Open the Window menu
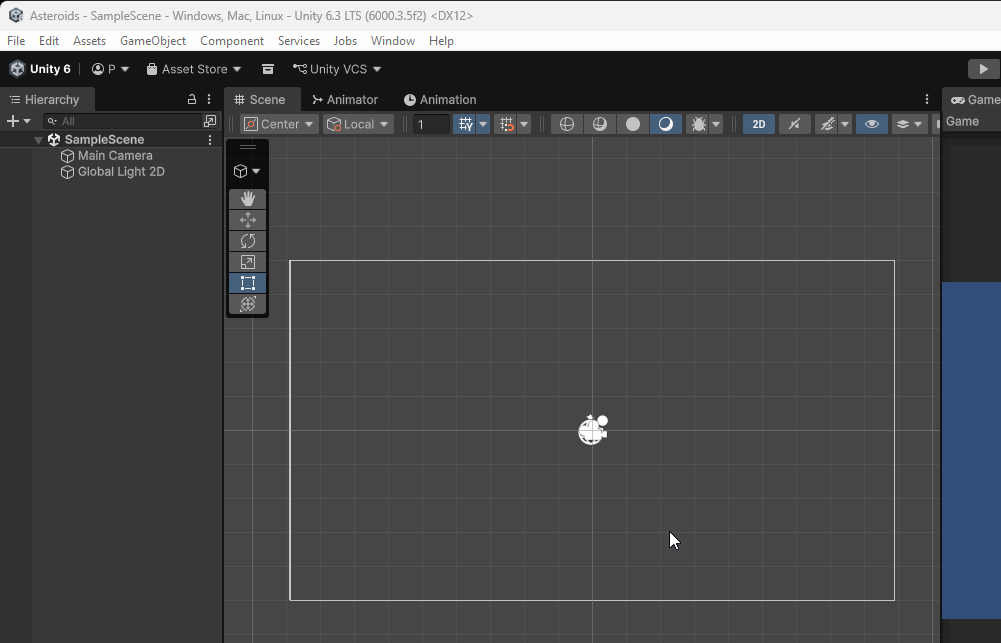The image size is (1001, 643). 393,41
